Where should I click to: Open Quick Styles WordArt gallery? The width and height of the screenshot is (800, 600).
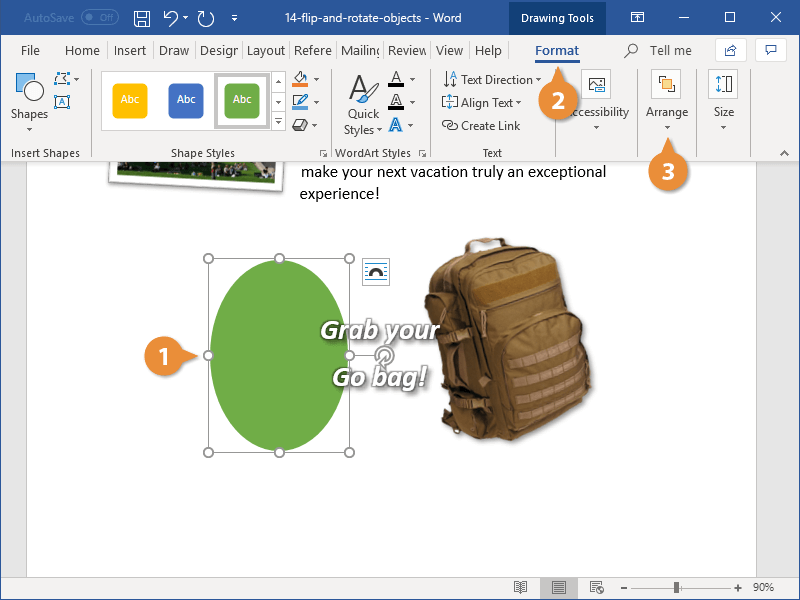(363, 105)
